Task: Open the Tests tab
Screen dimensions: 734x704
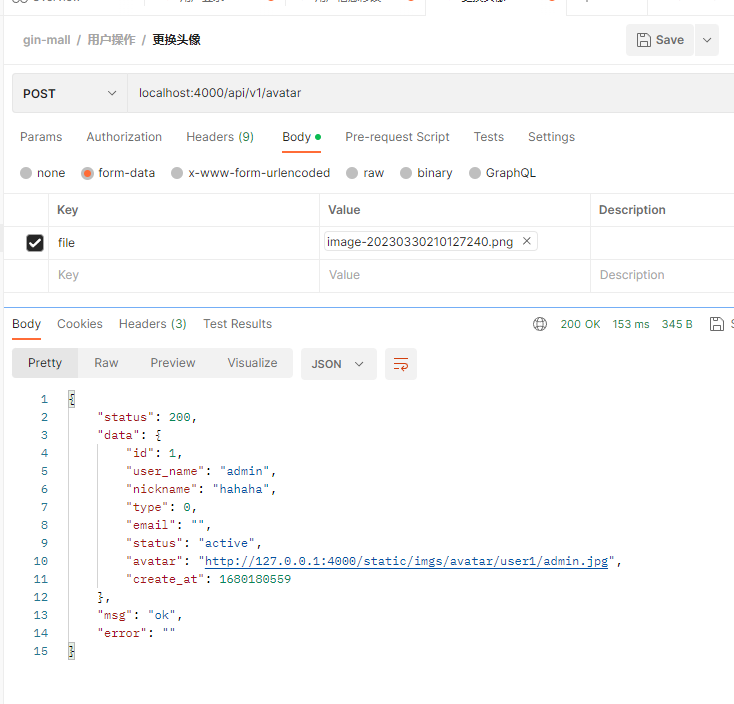Action: point(489,137)
